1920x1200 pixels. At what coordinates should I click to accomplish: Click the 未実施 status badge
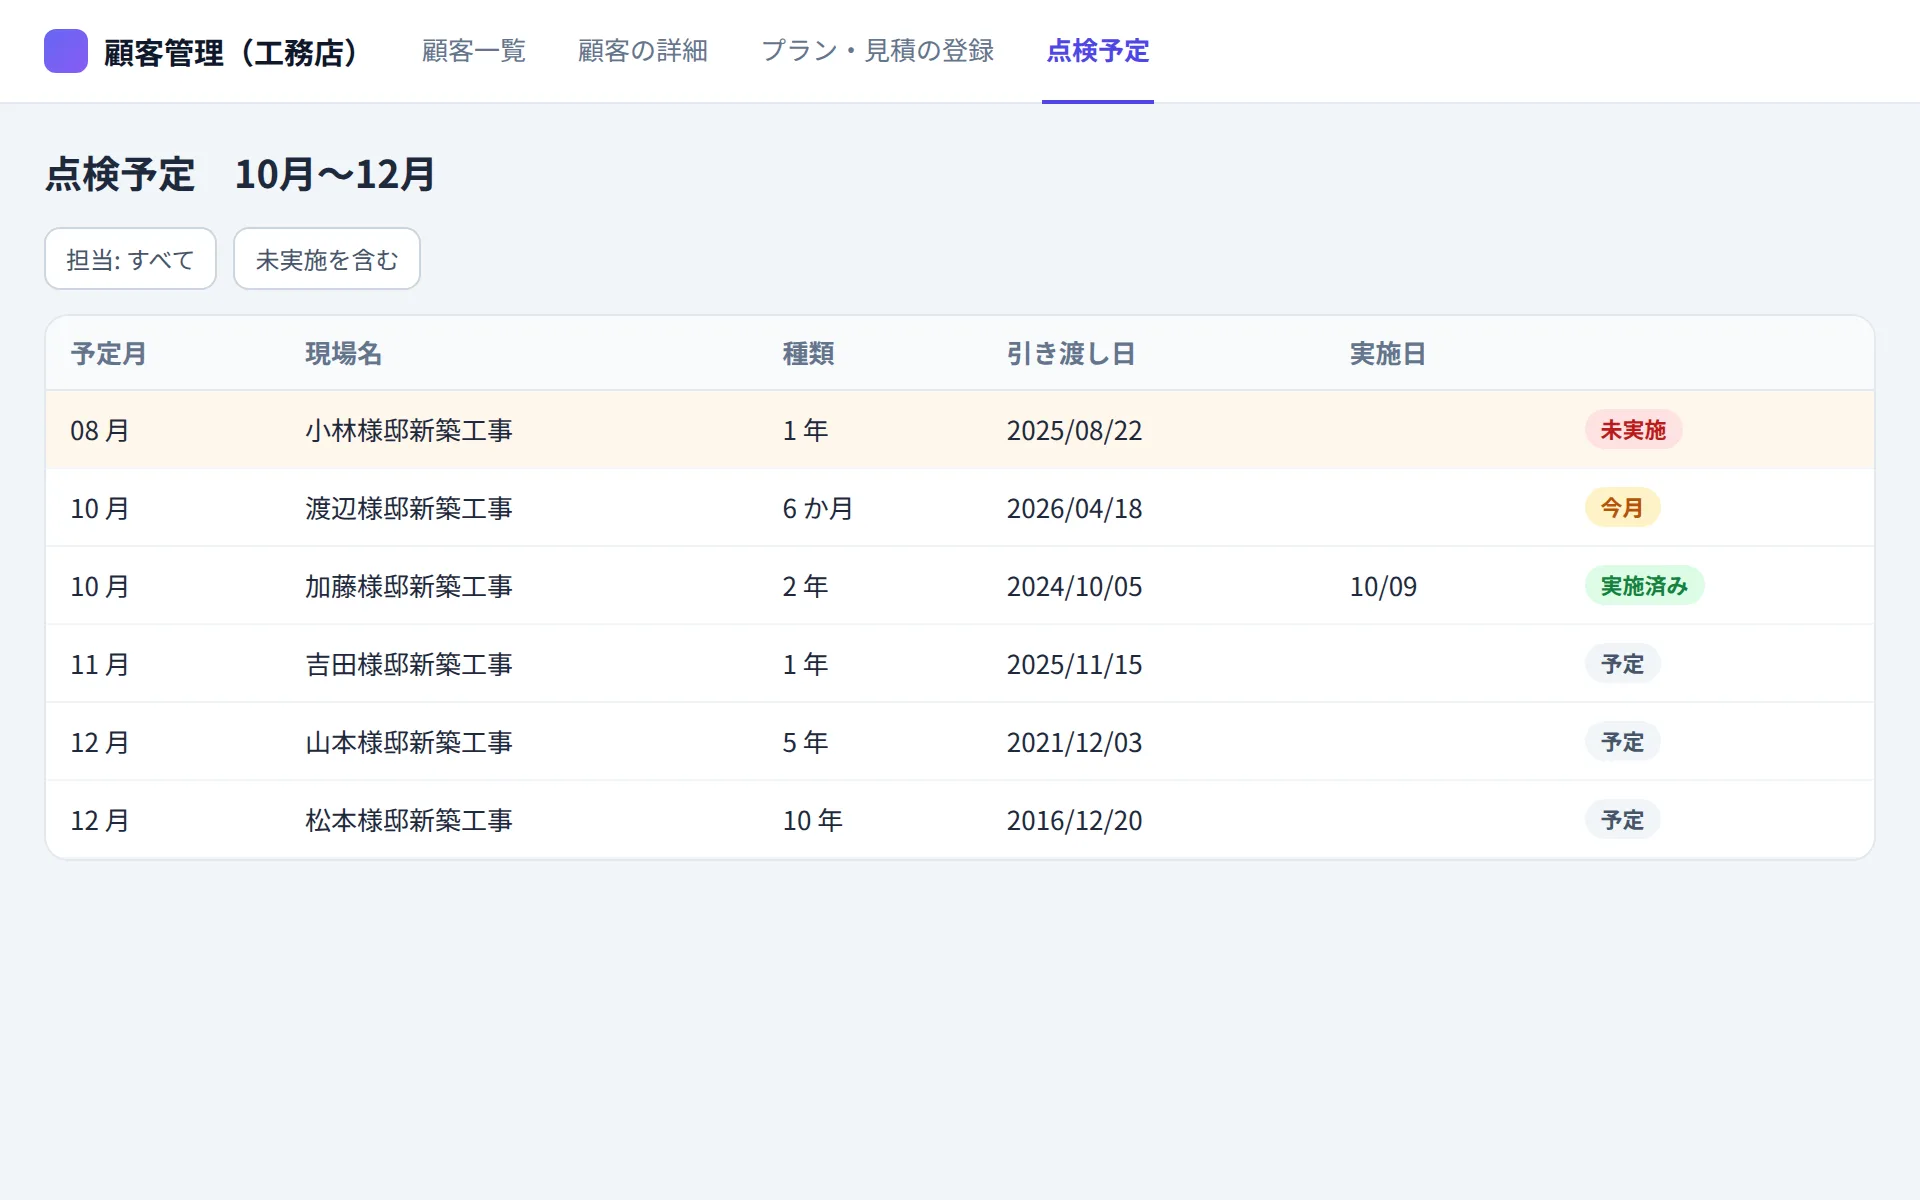coord(1633,430)
